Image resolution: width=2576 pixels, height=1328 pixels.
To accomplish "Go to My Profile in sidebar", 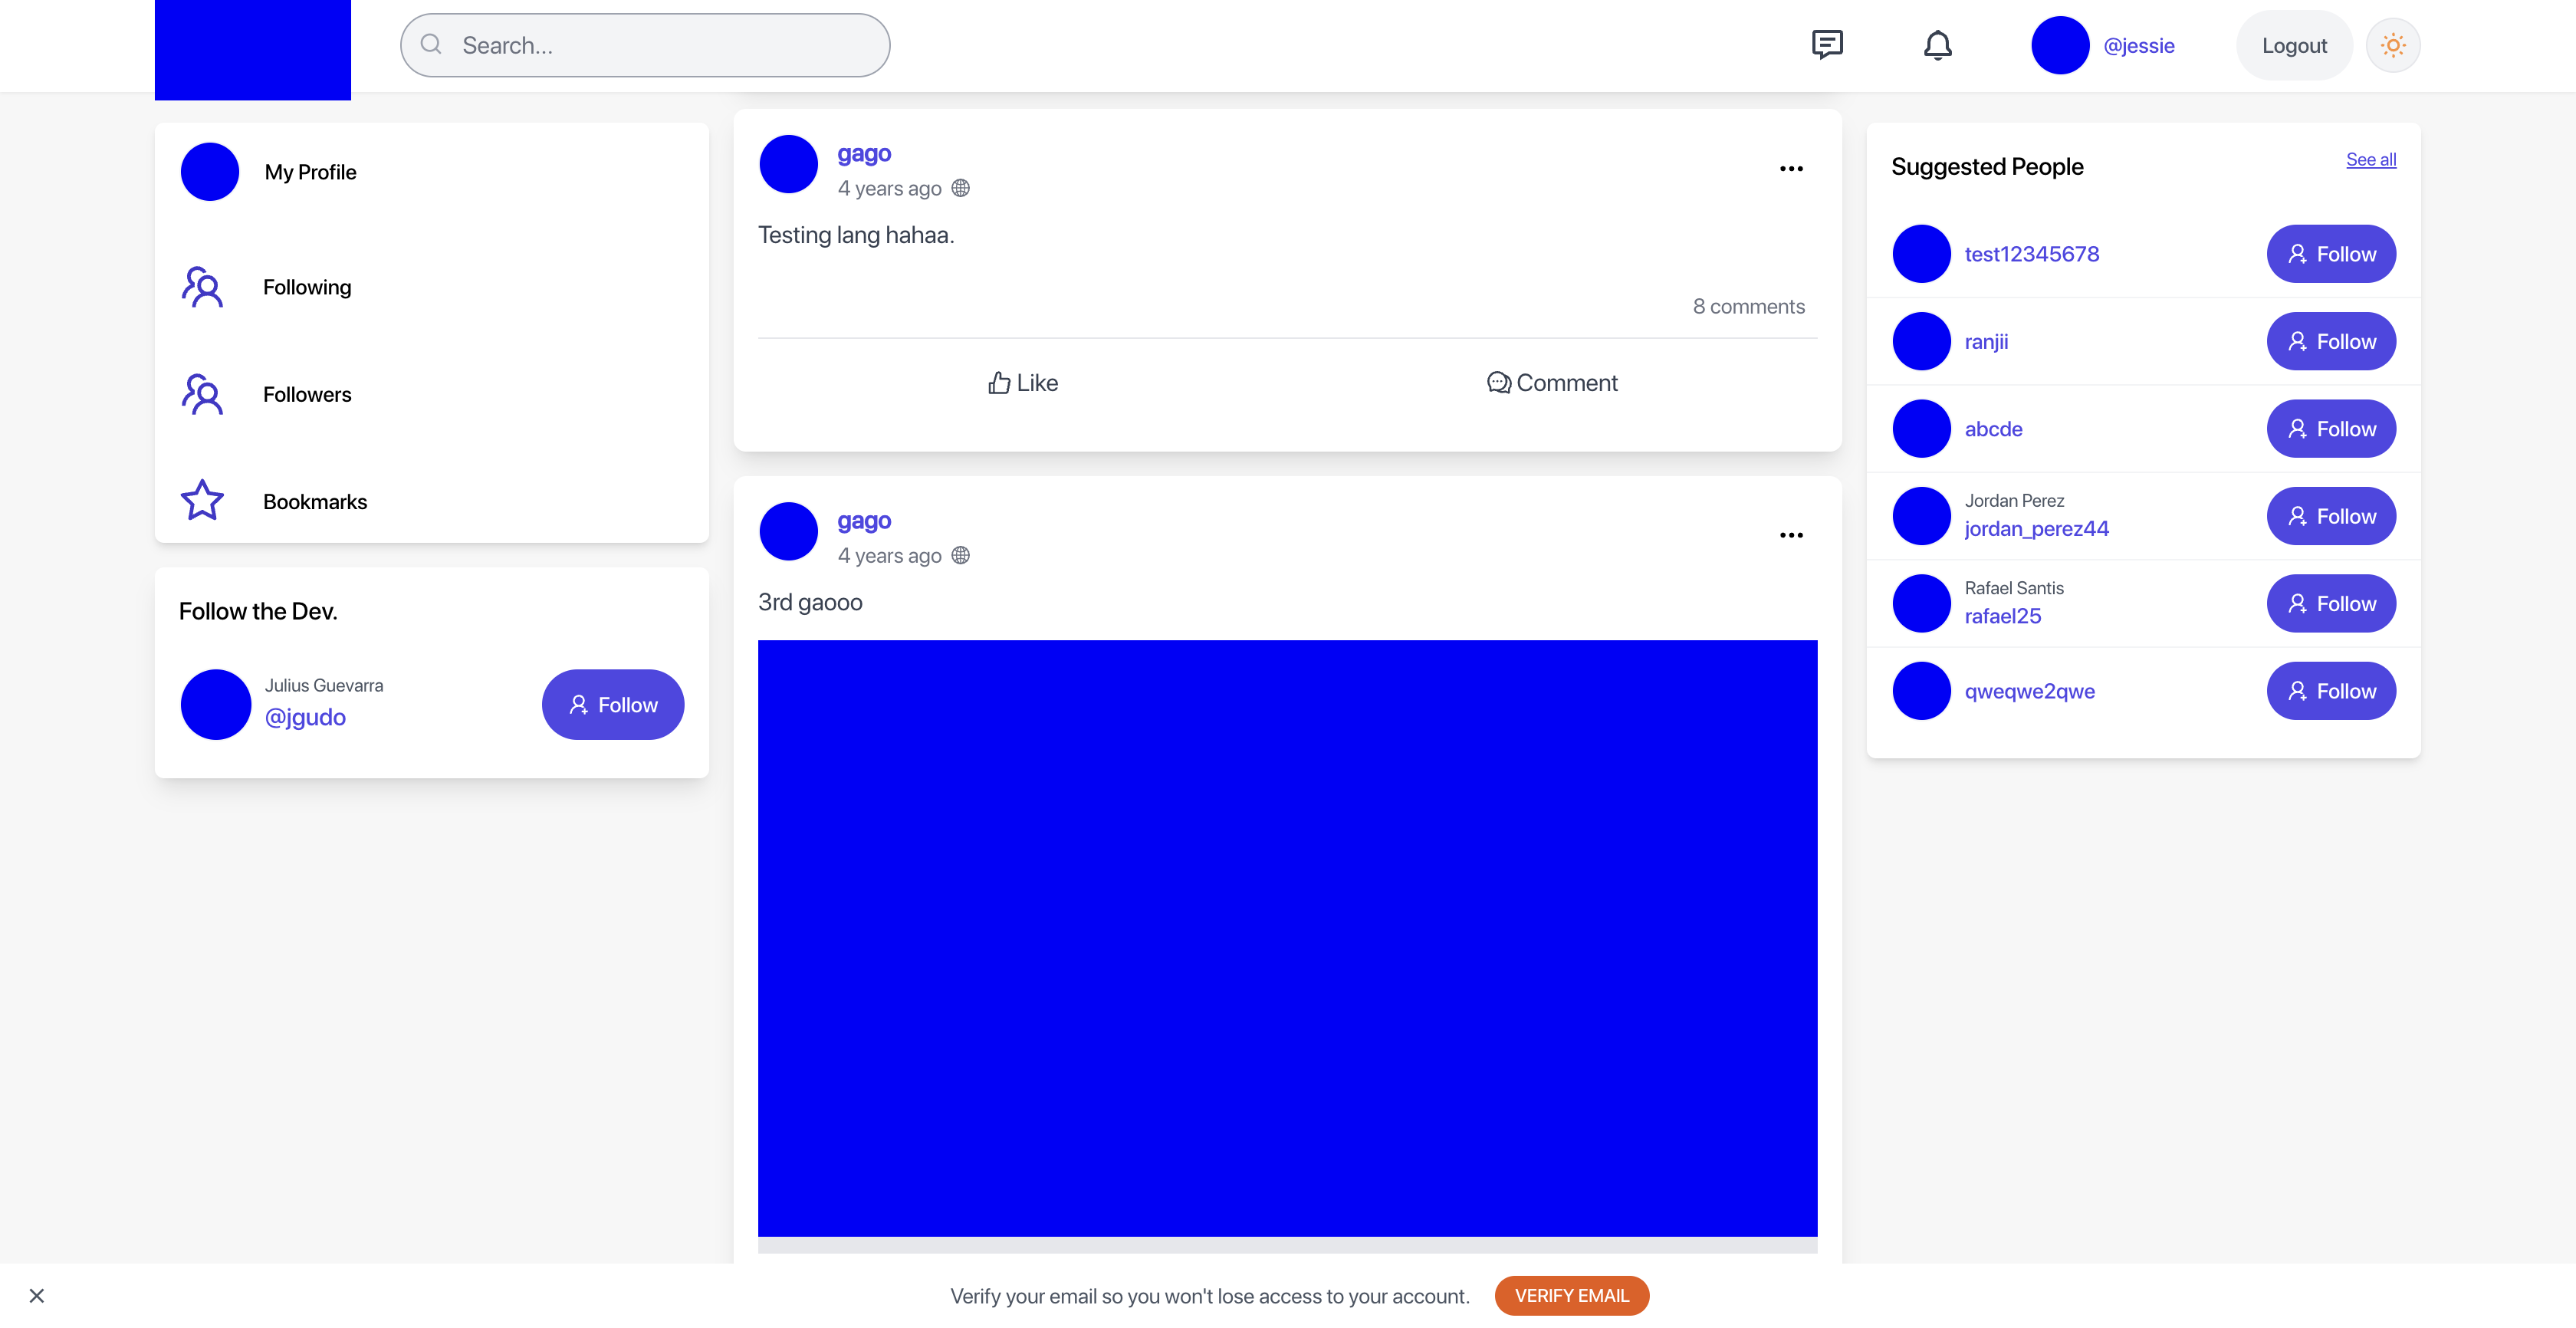I will pos(310,172).
